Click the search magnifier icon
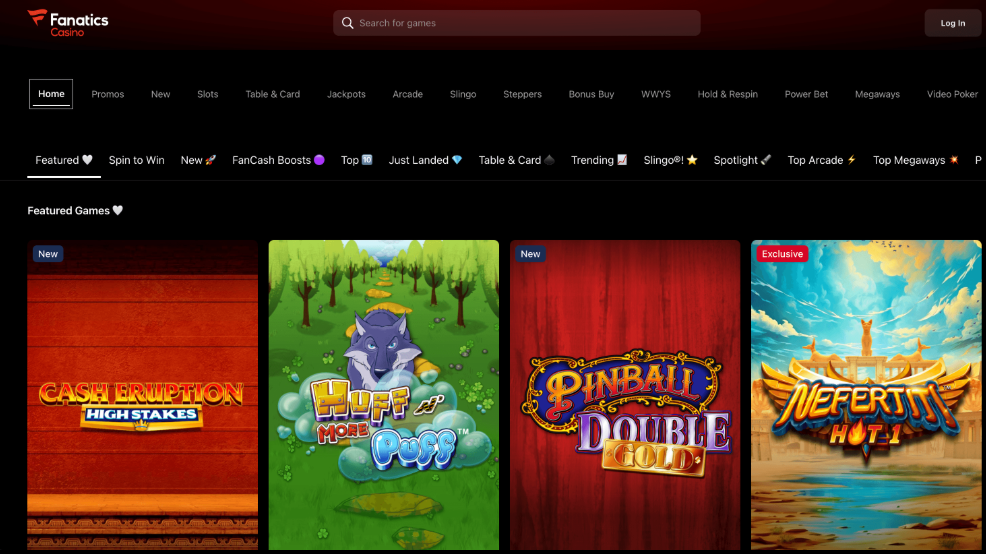 tap(347, 23)
